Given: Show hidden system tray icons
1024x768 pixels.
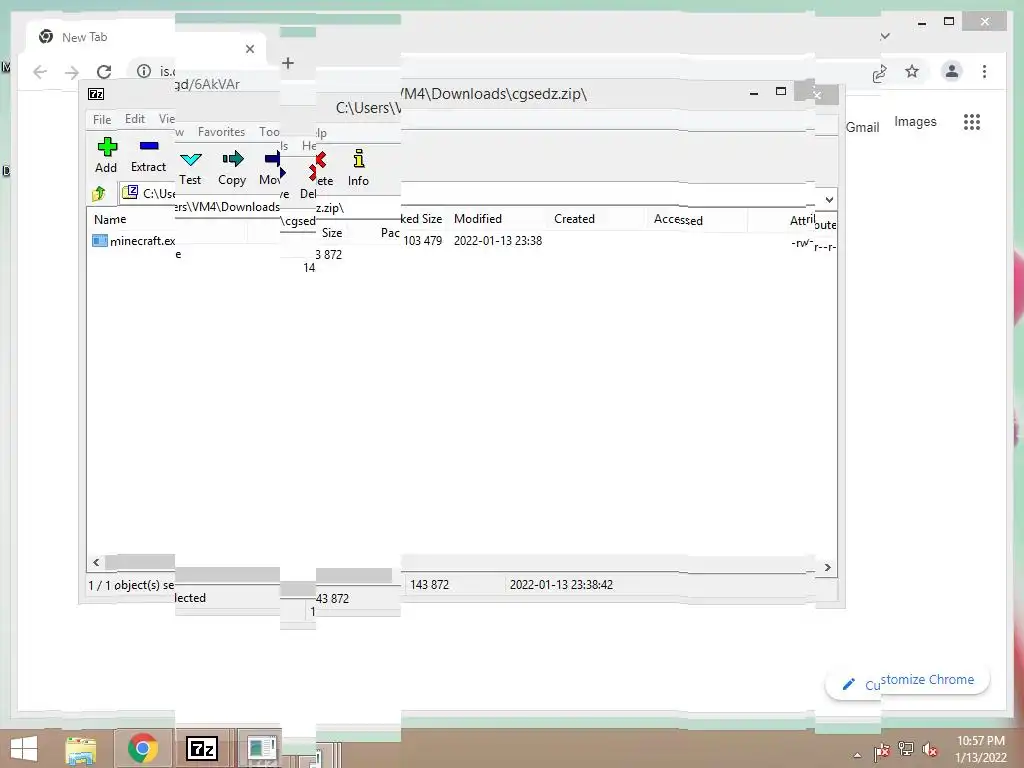Looking at the screenshot, I should pyautogui.click(x=857, y=756).
